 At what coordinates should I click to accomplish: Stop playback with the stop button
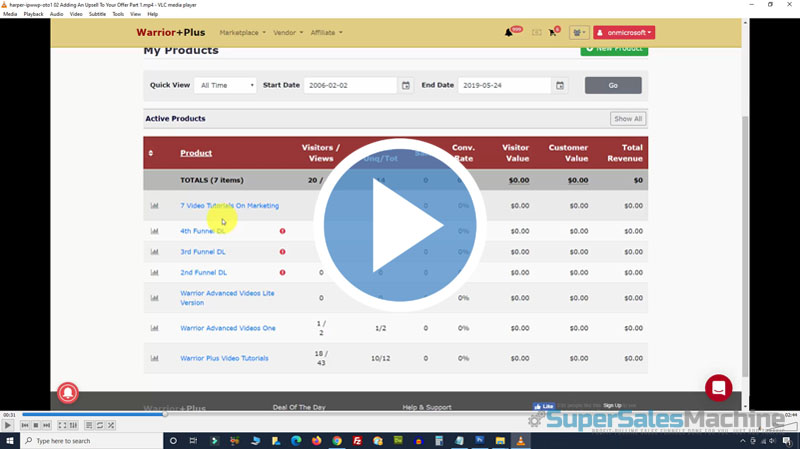(36, 425)
